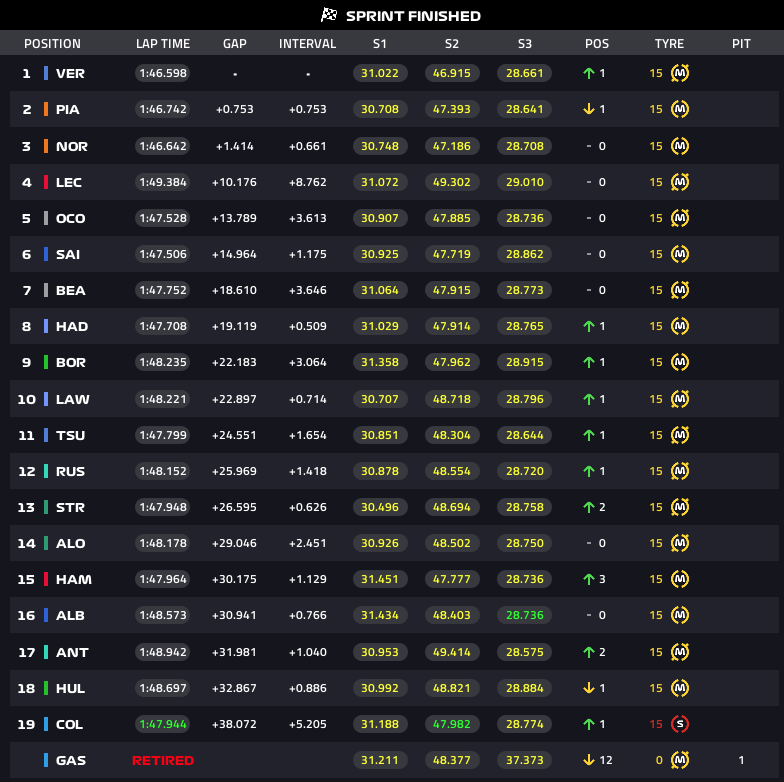Click ALB's green sector 3 time
Viewport: 784px width, 782px height.
pos(524,615)
